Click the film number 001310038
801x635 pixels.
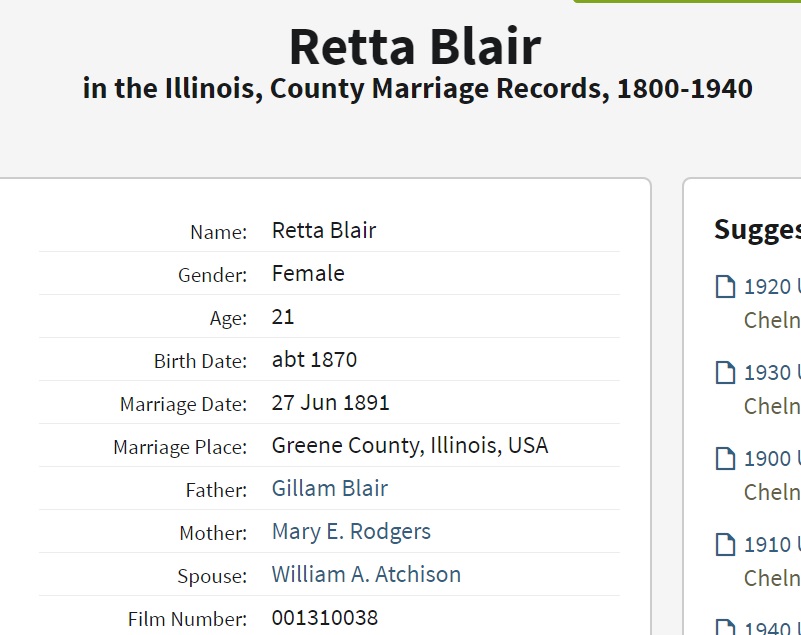pos(324,618)
